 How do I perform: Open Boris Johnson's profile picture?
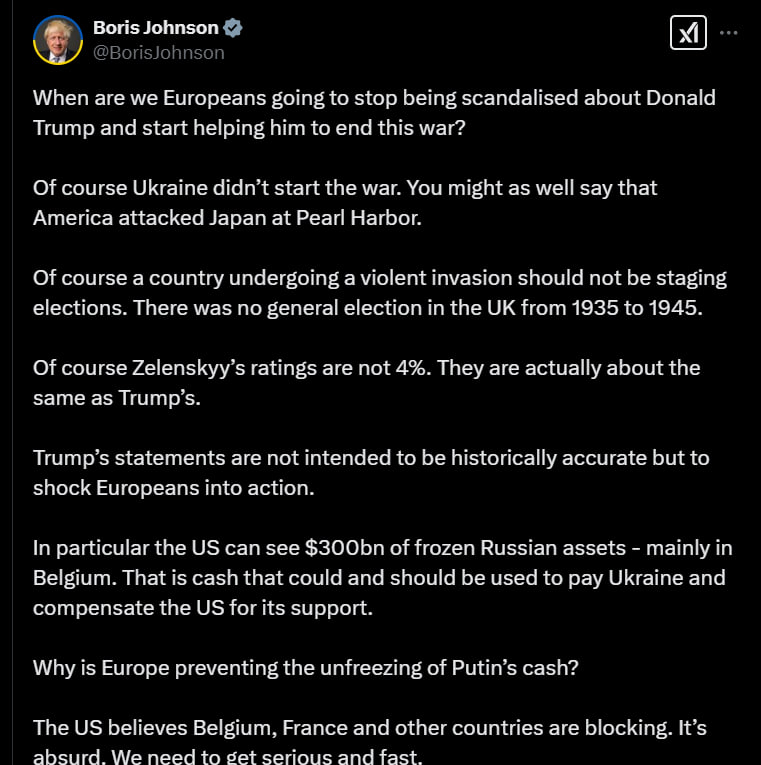pyautogui.click(x=58, y=40)
